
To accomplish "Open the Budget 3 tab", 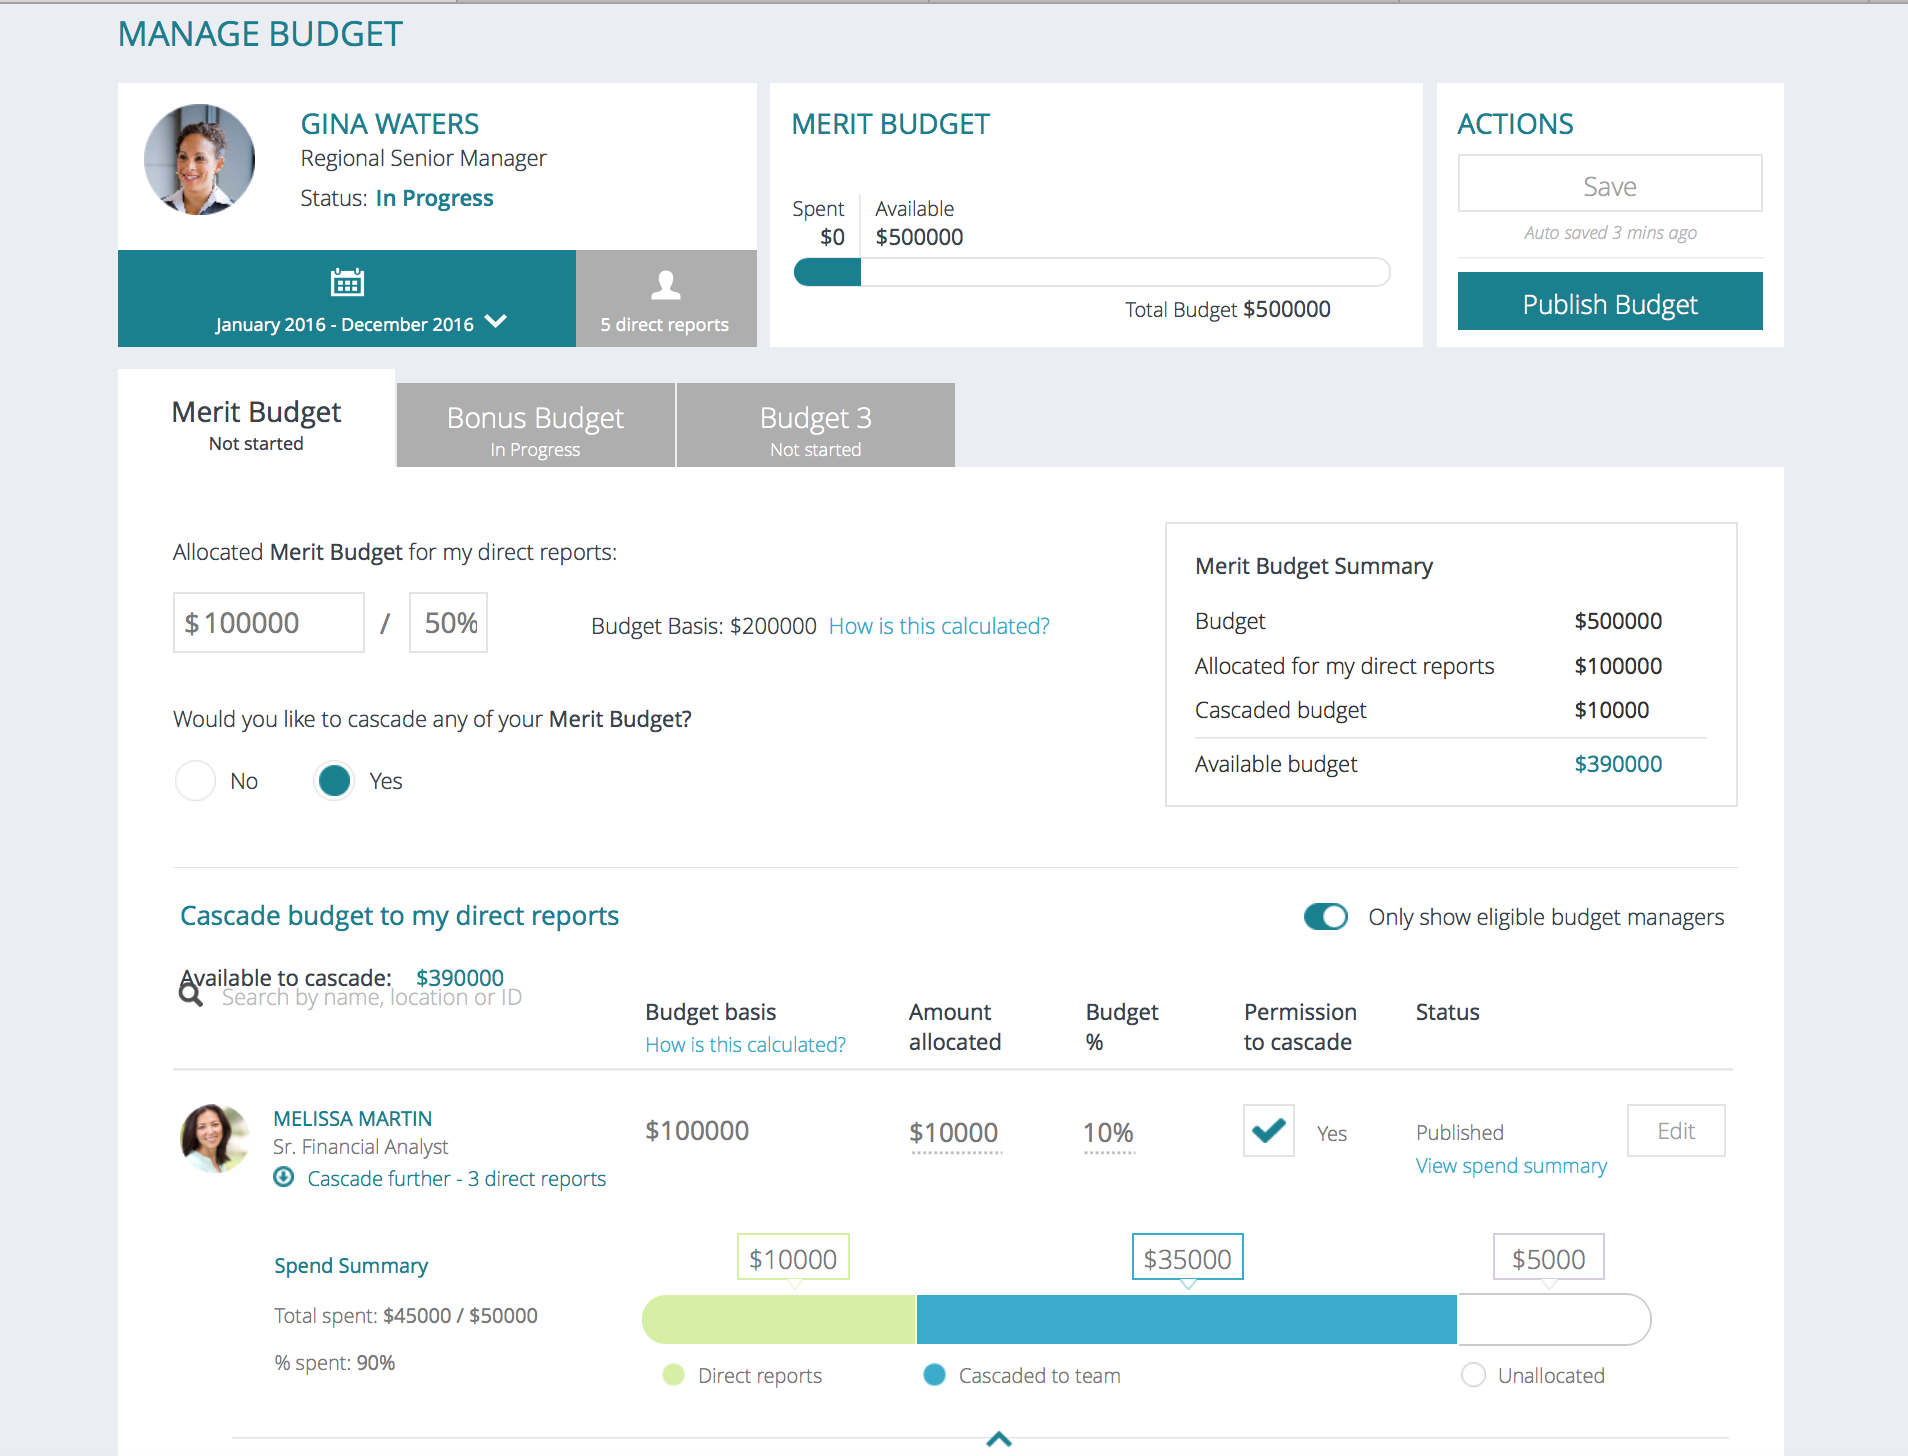I will point(815,425).
